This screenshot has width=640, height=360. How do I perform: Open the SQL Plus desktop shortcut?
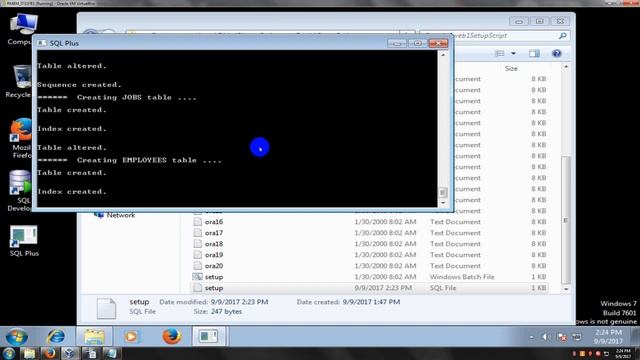click(24, 241)
